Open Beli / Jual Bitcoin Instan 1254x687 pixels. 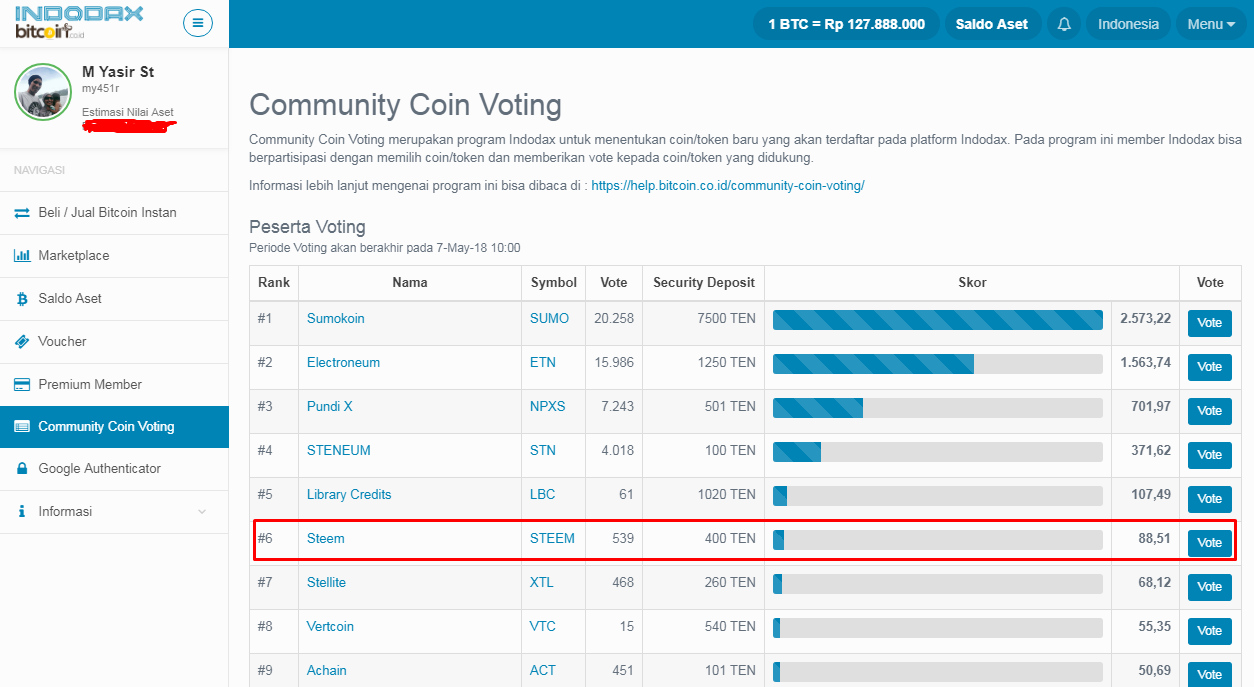click(x=114, y=213)
